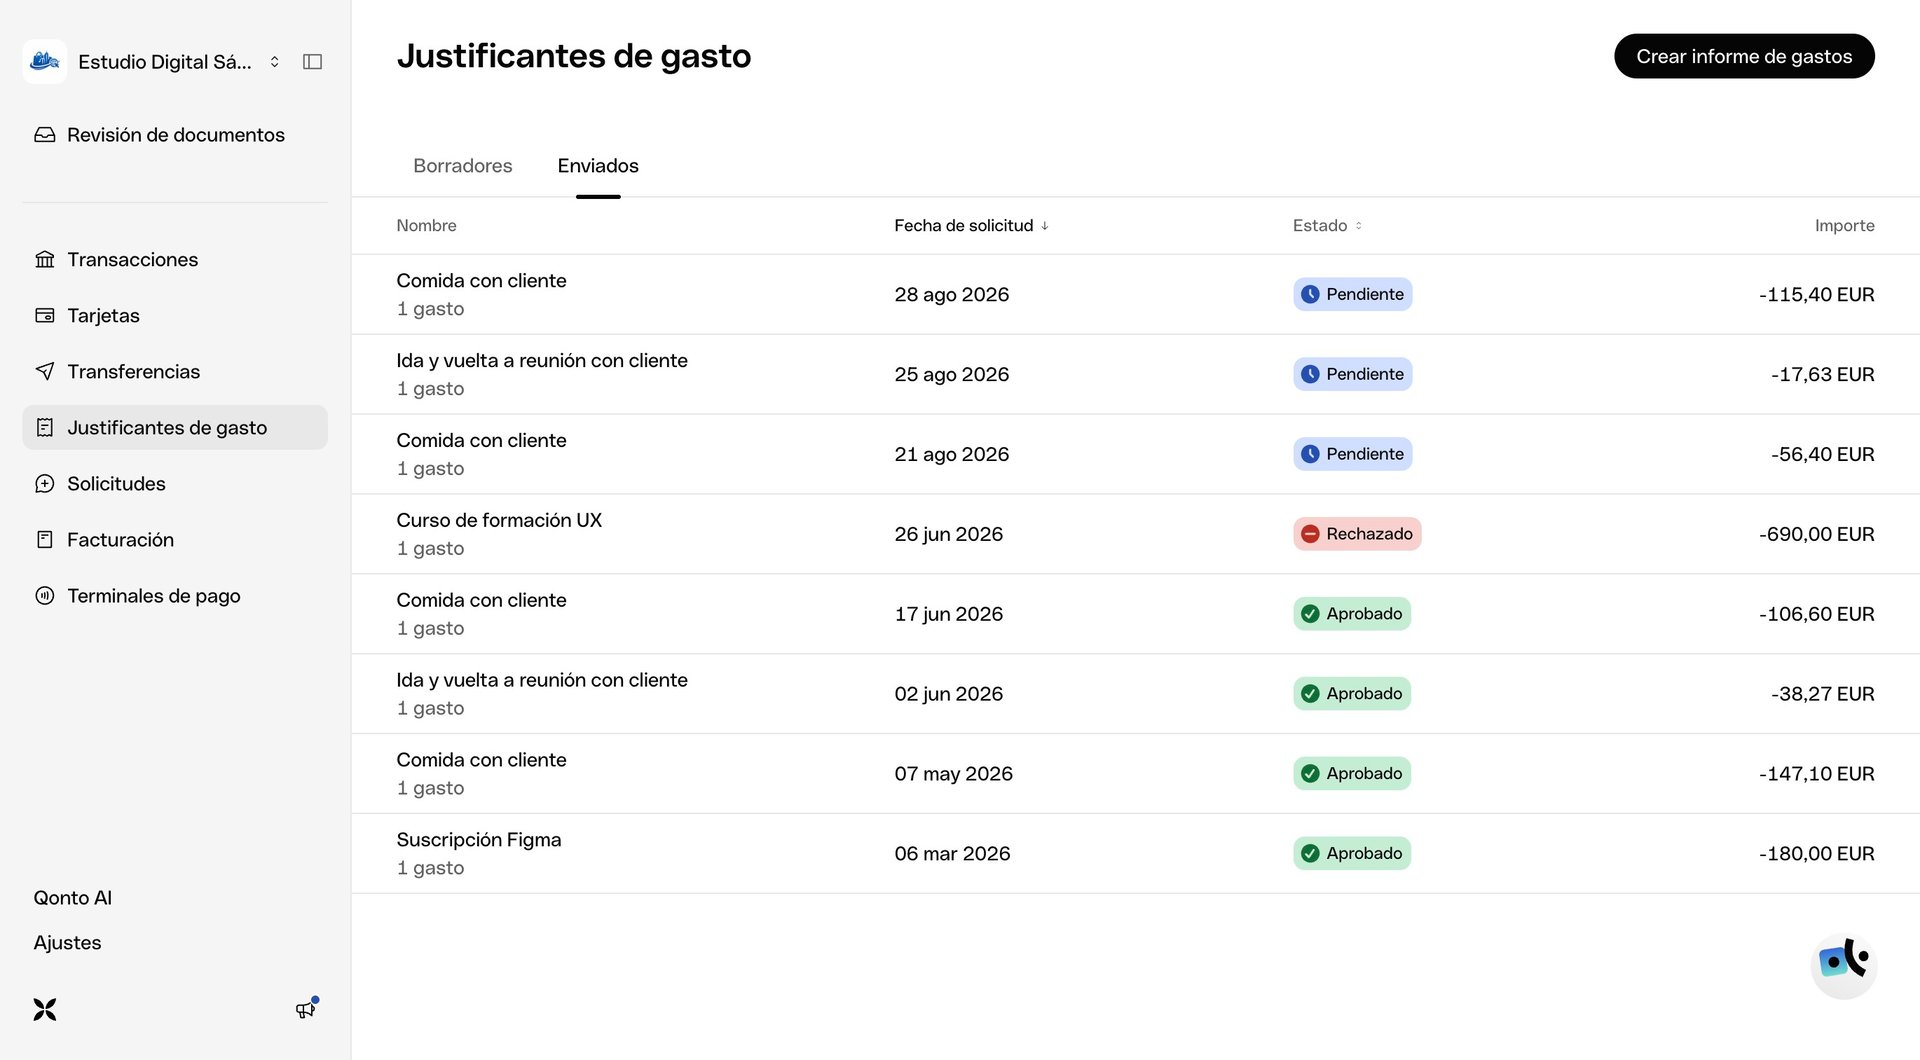Open the Suscripción Figma expense report

pyautogui.click(x=1135, y=854)
